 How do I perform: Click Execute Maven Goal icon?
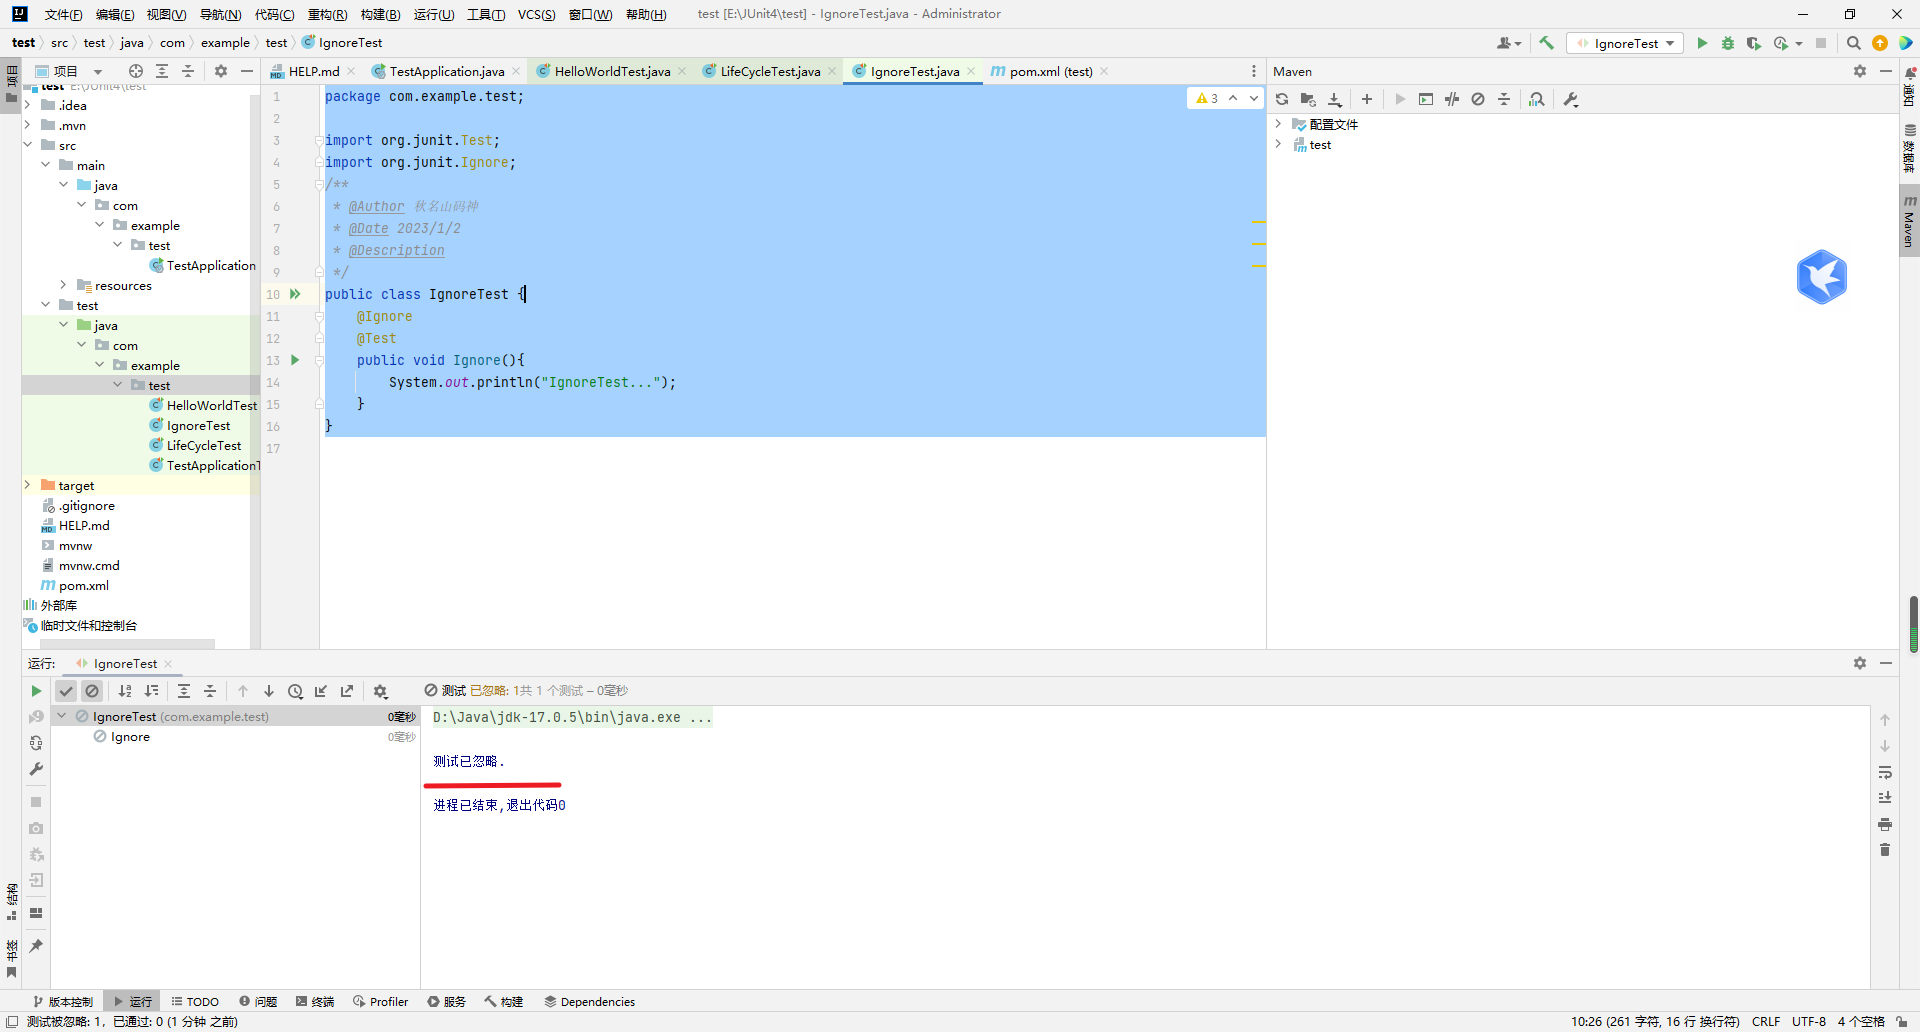(1426, 99)
